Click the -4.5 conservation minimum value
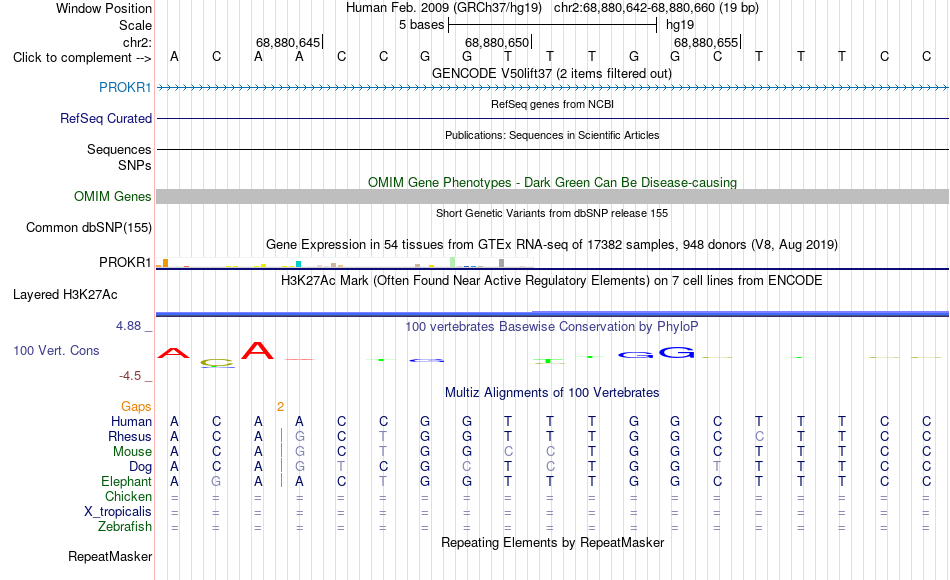The image size is (950, 580). coord(130,376)
